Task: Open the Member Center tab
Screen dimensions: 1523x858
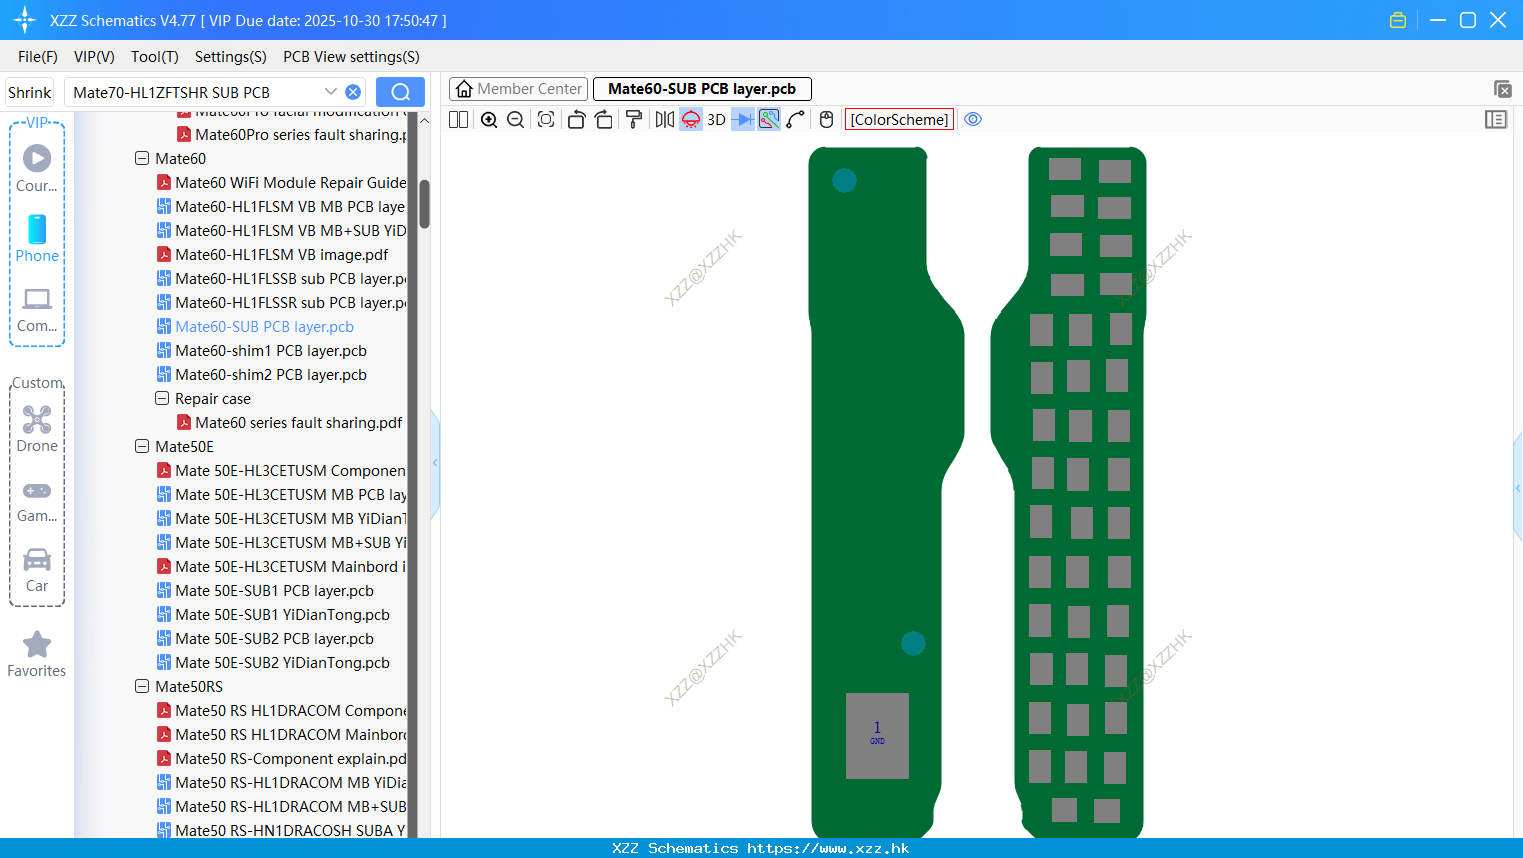Action: (x=518, y=89)
